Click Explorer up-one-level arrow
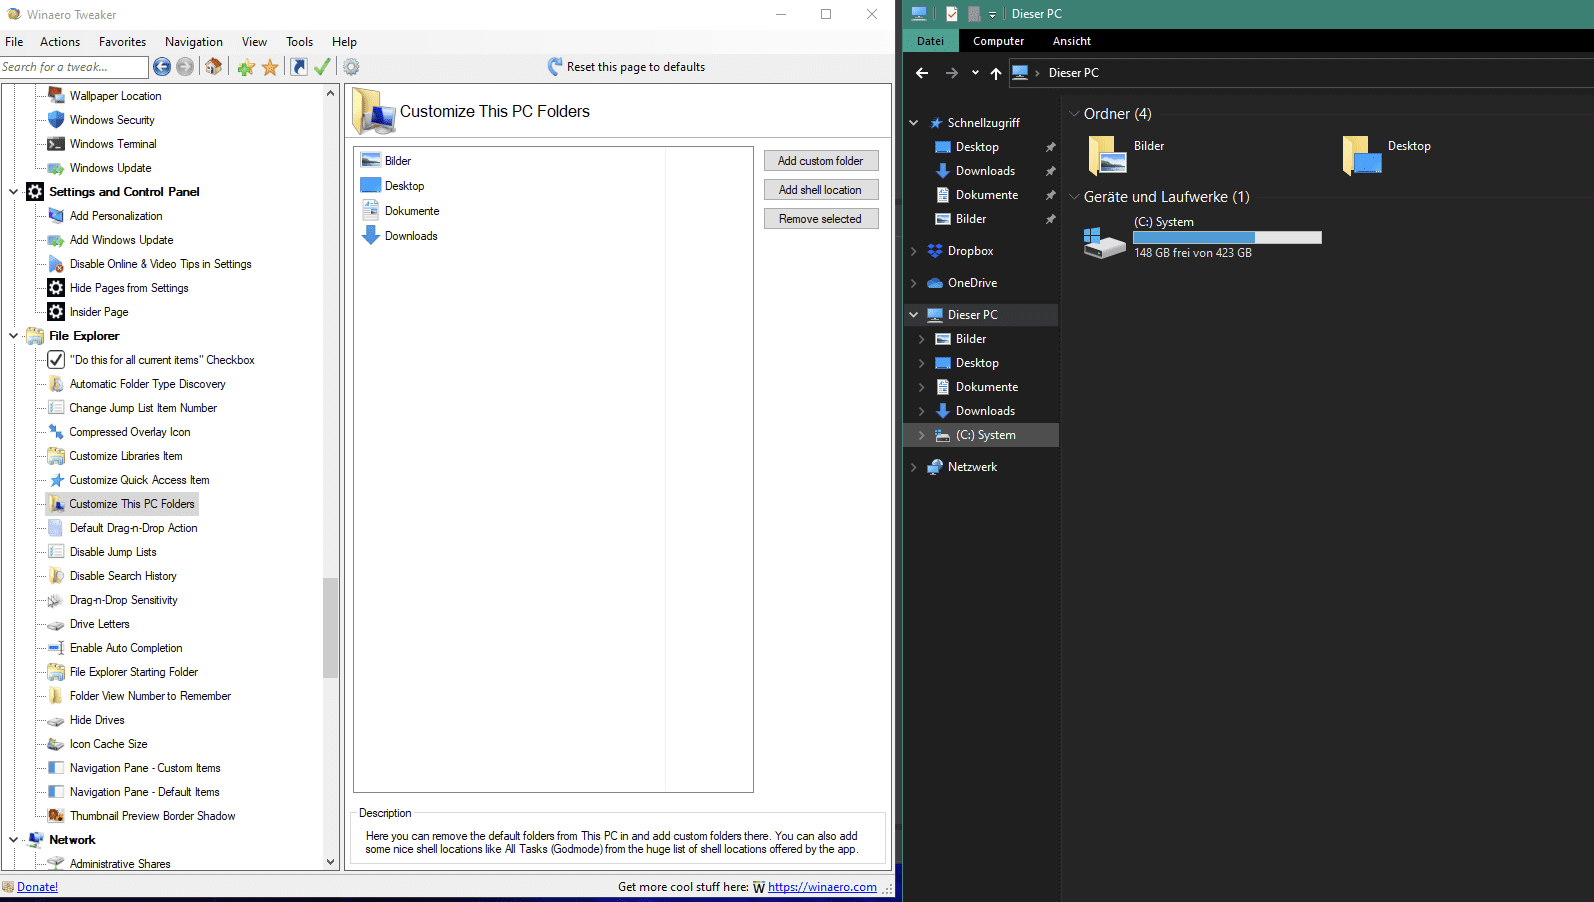This screenshot has width=1594, height=902. tap(996, 73)
